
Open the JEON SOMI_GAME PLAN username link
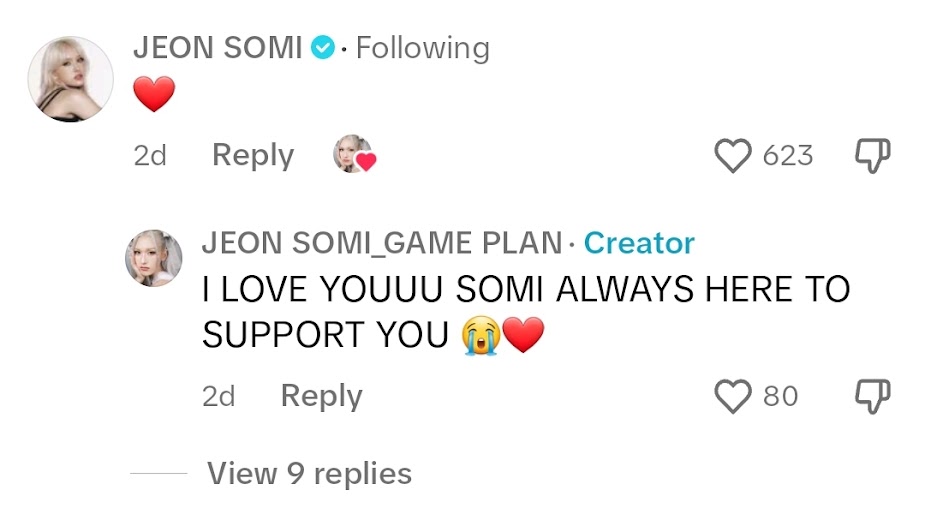click(x=381, y=243)
